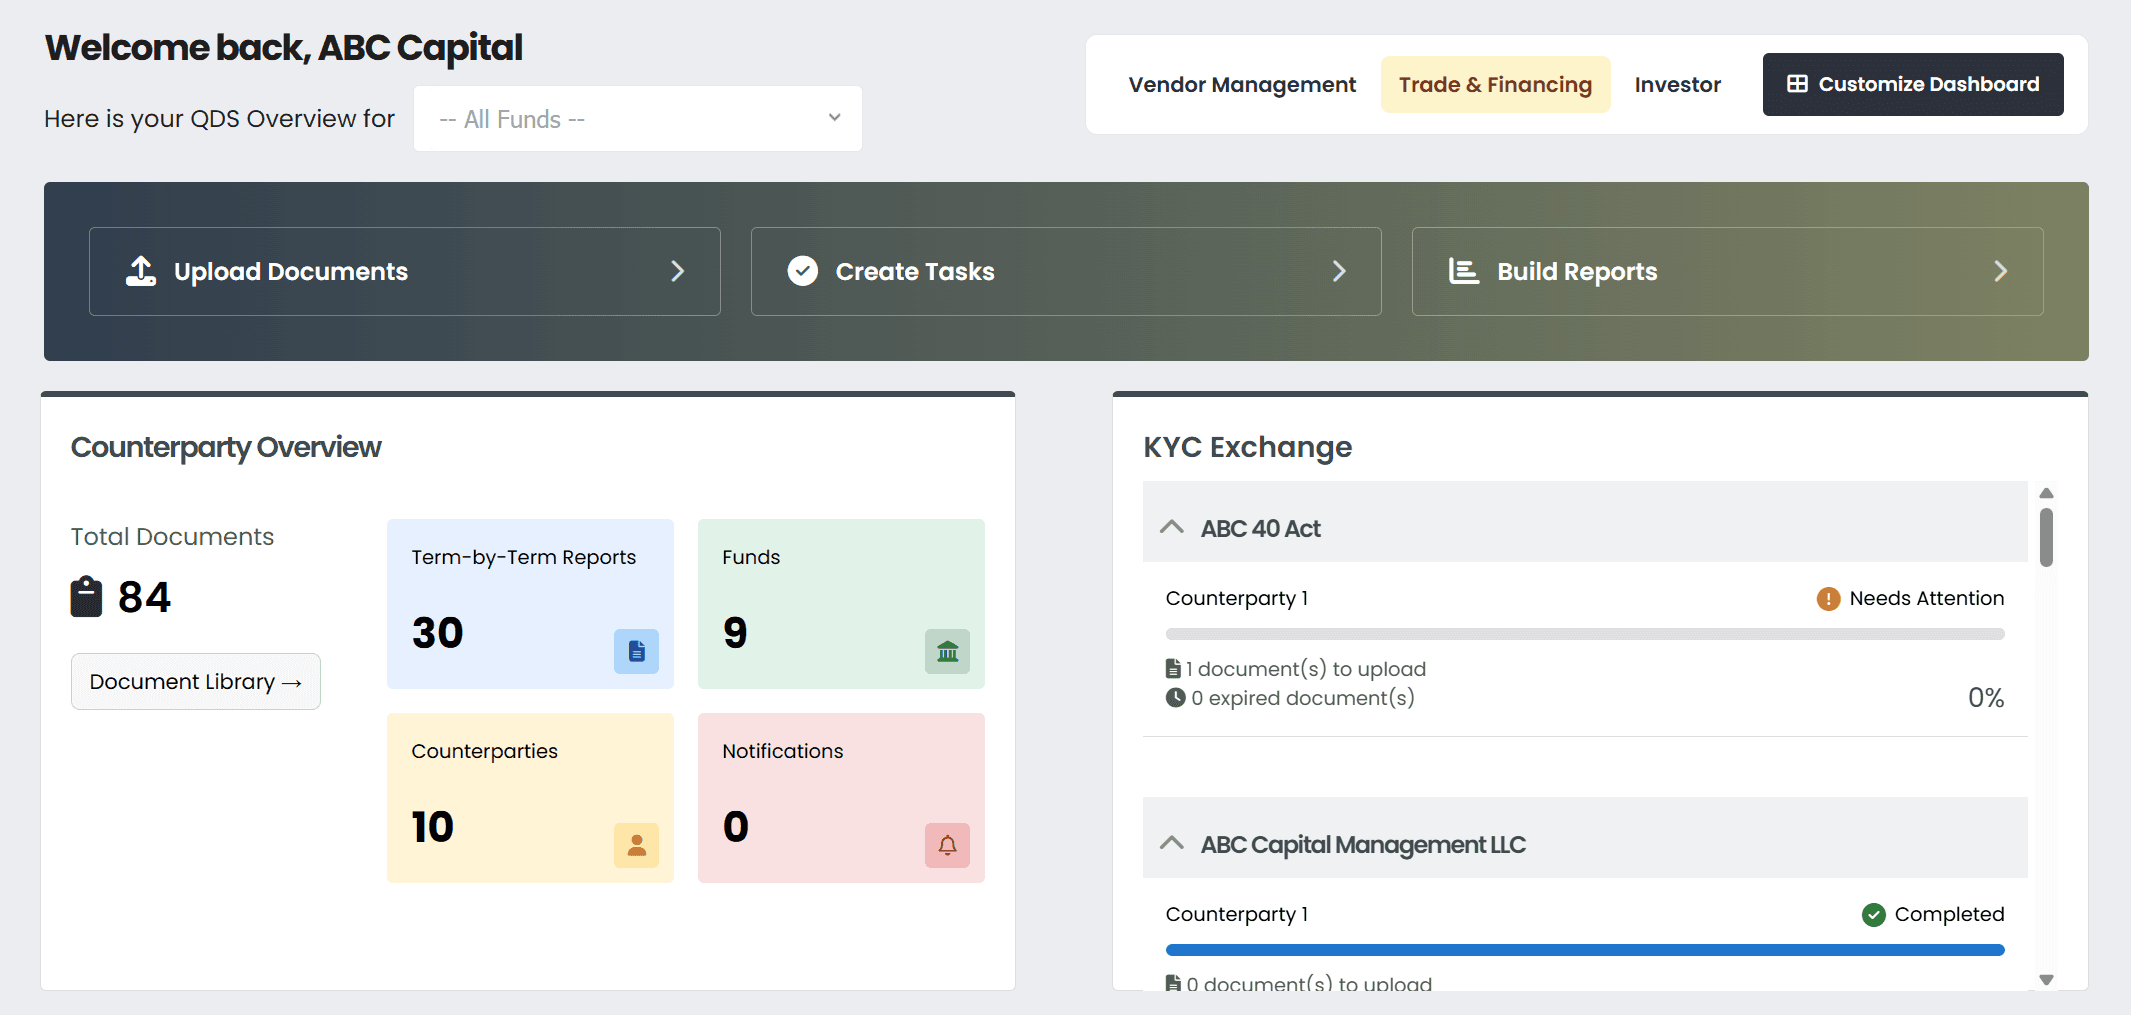Open the Document Library link
The width and height of the screenshot is (2131, 1015).
(x=196, y=681)
